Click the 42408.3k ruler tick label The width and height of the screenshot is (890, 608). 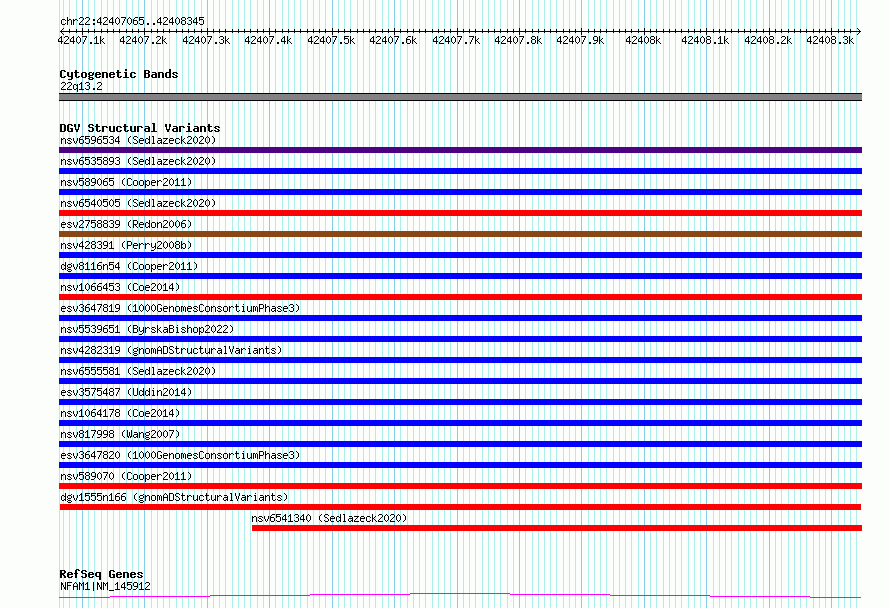click(830, 40)
